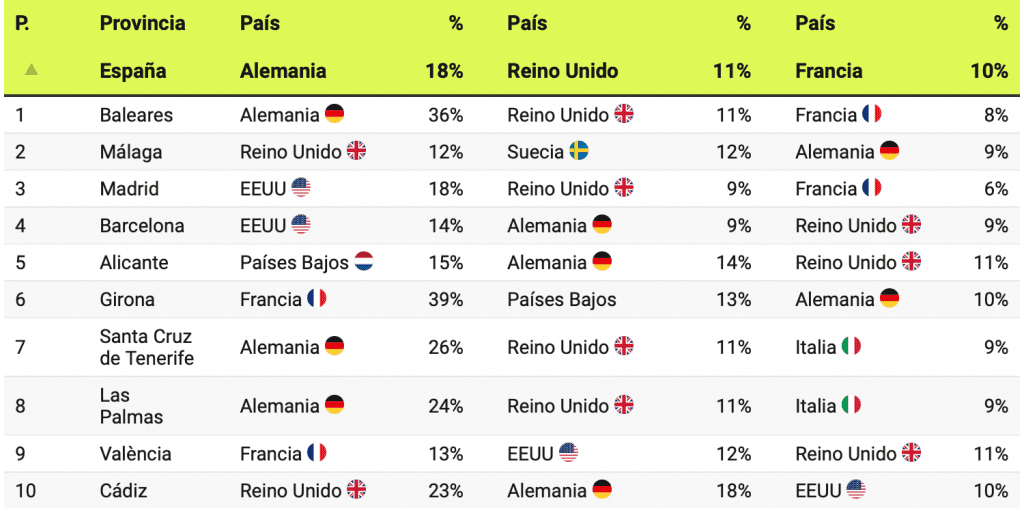Screen dimensions: 1024x511
Task: Click the last % column header
Action: tap(1000, 24)
